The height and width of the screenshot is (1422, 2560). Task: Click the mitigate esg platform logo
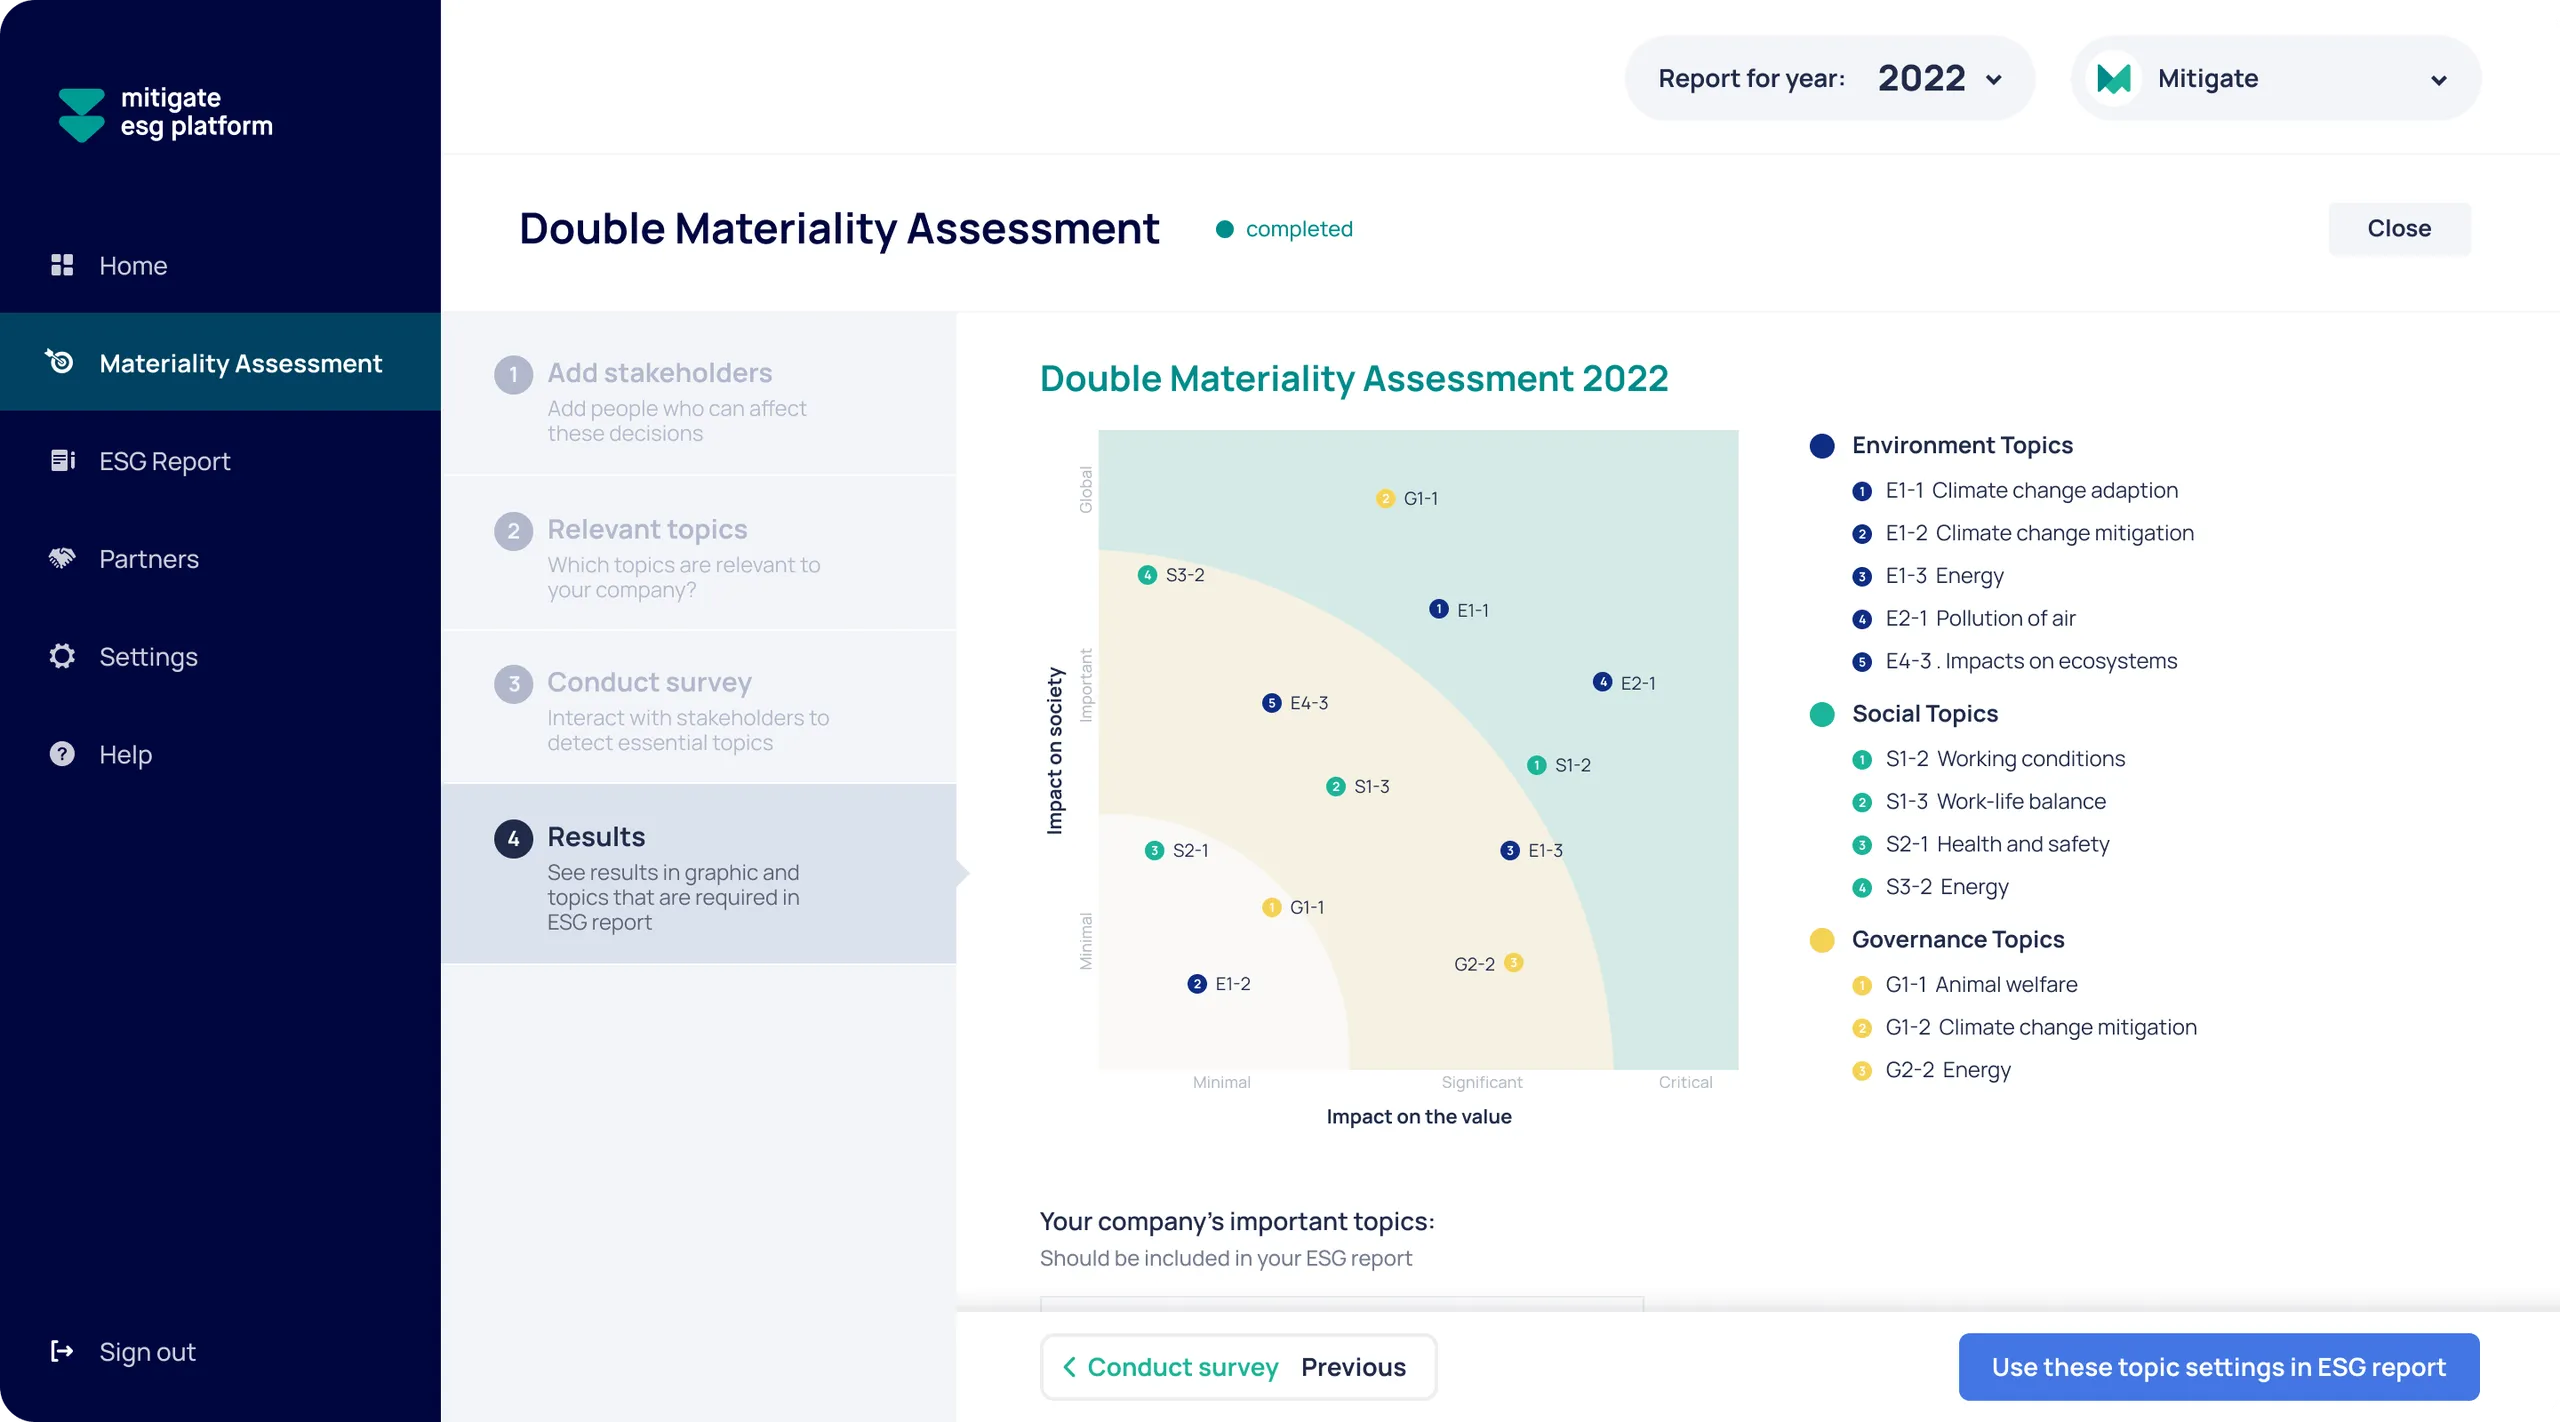coord(165,113)
